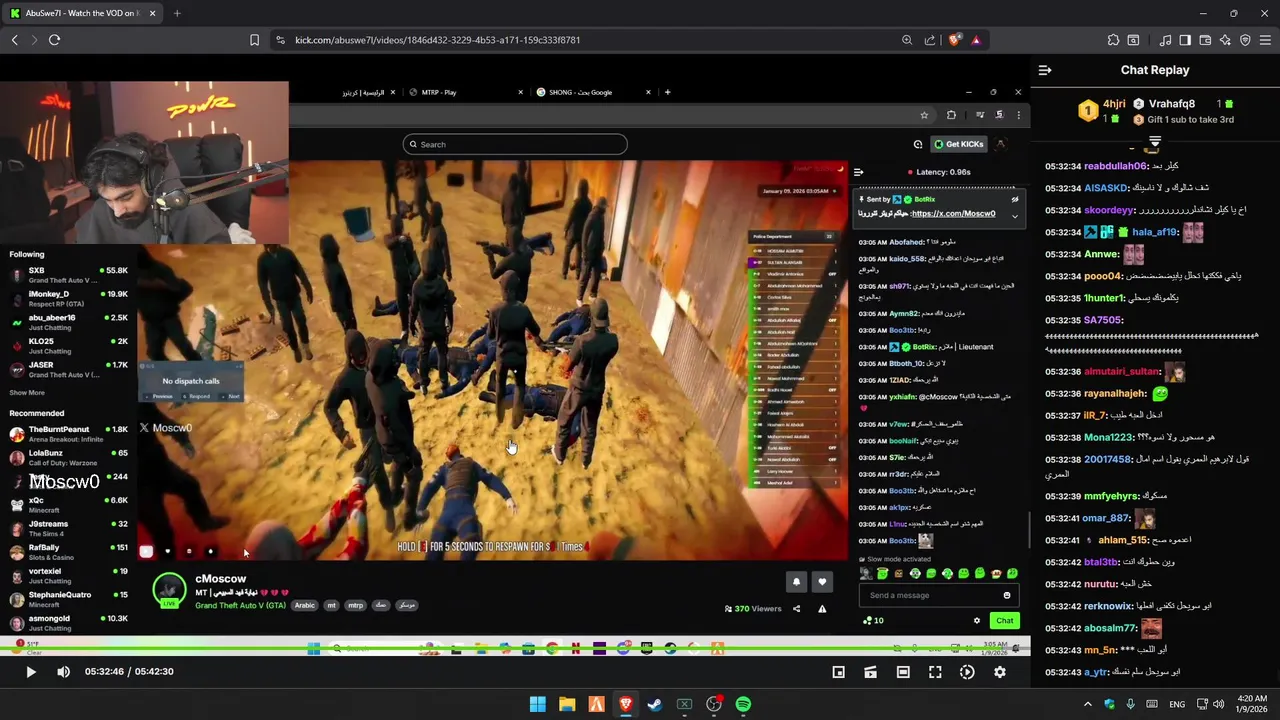Image resolution: width=1280 pixels, height=720 pixels.
Task: Click the Send a message field
Action: [x=938, y=596]
